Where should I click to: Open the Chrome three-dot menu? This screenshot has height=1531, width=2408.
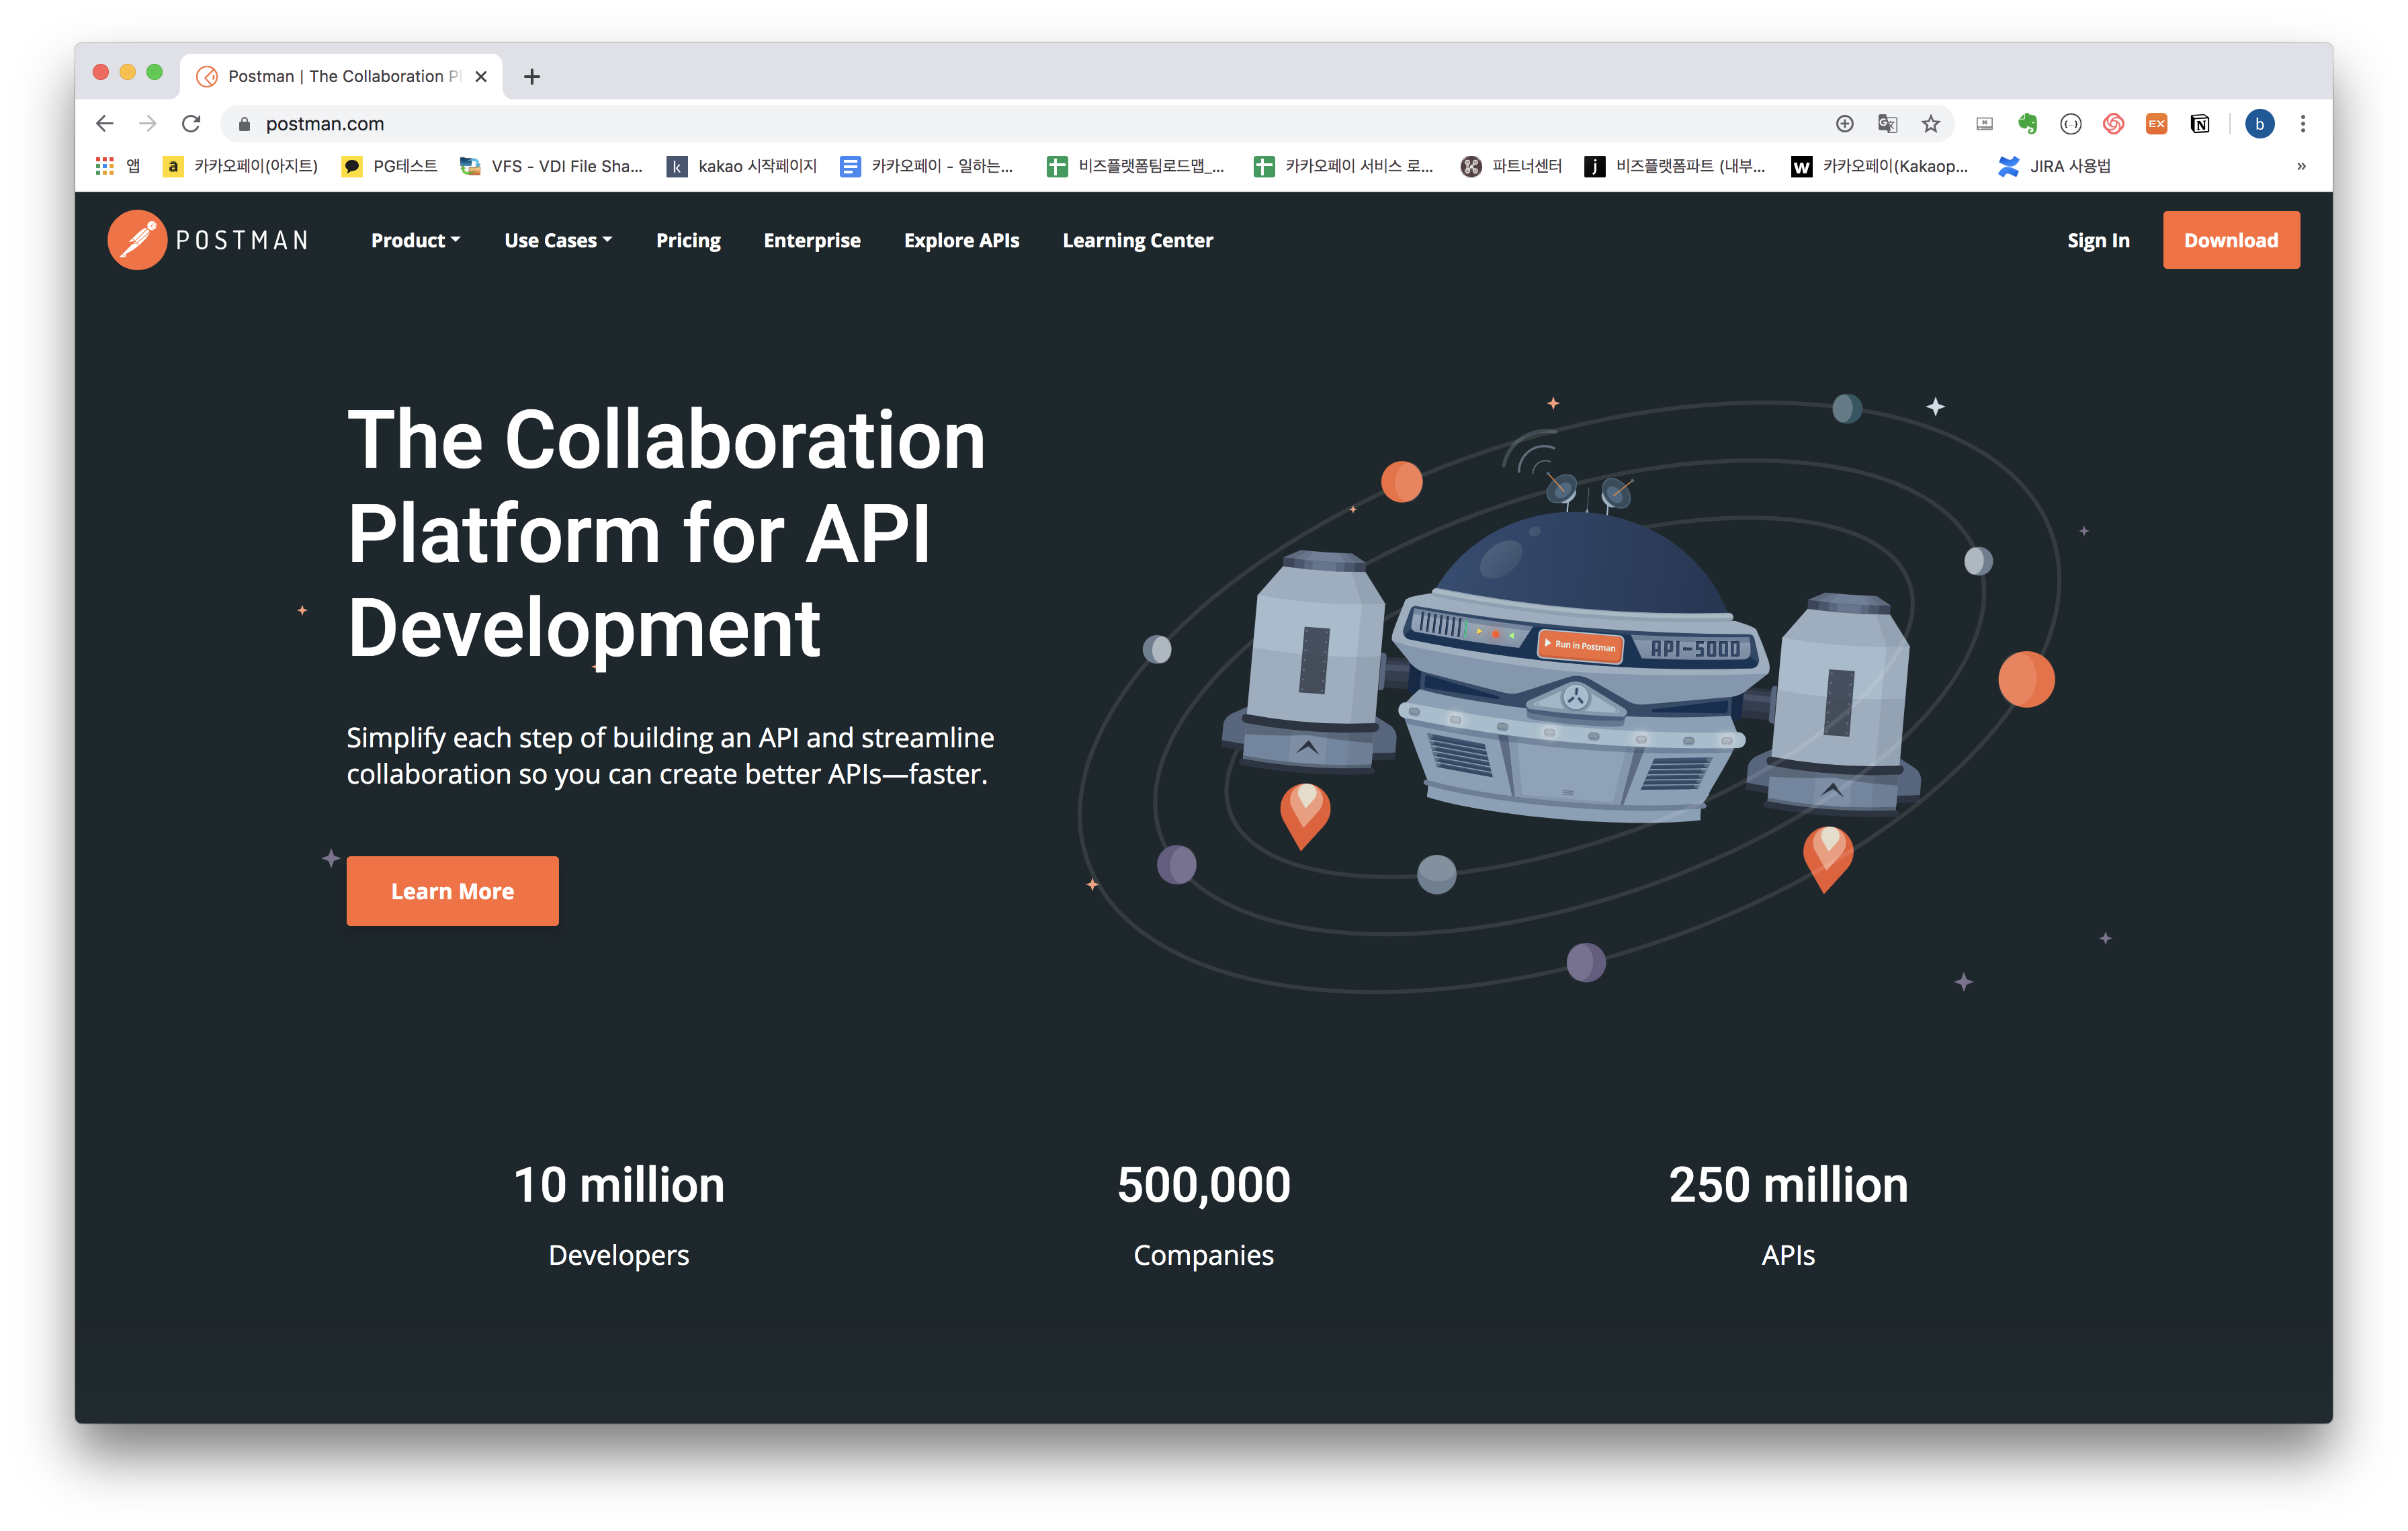point(2303,124)
